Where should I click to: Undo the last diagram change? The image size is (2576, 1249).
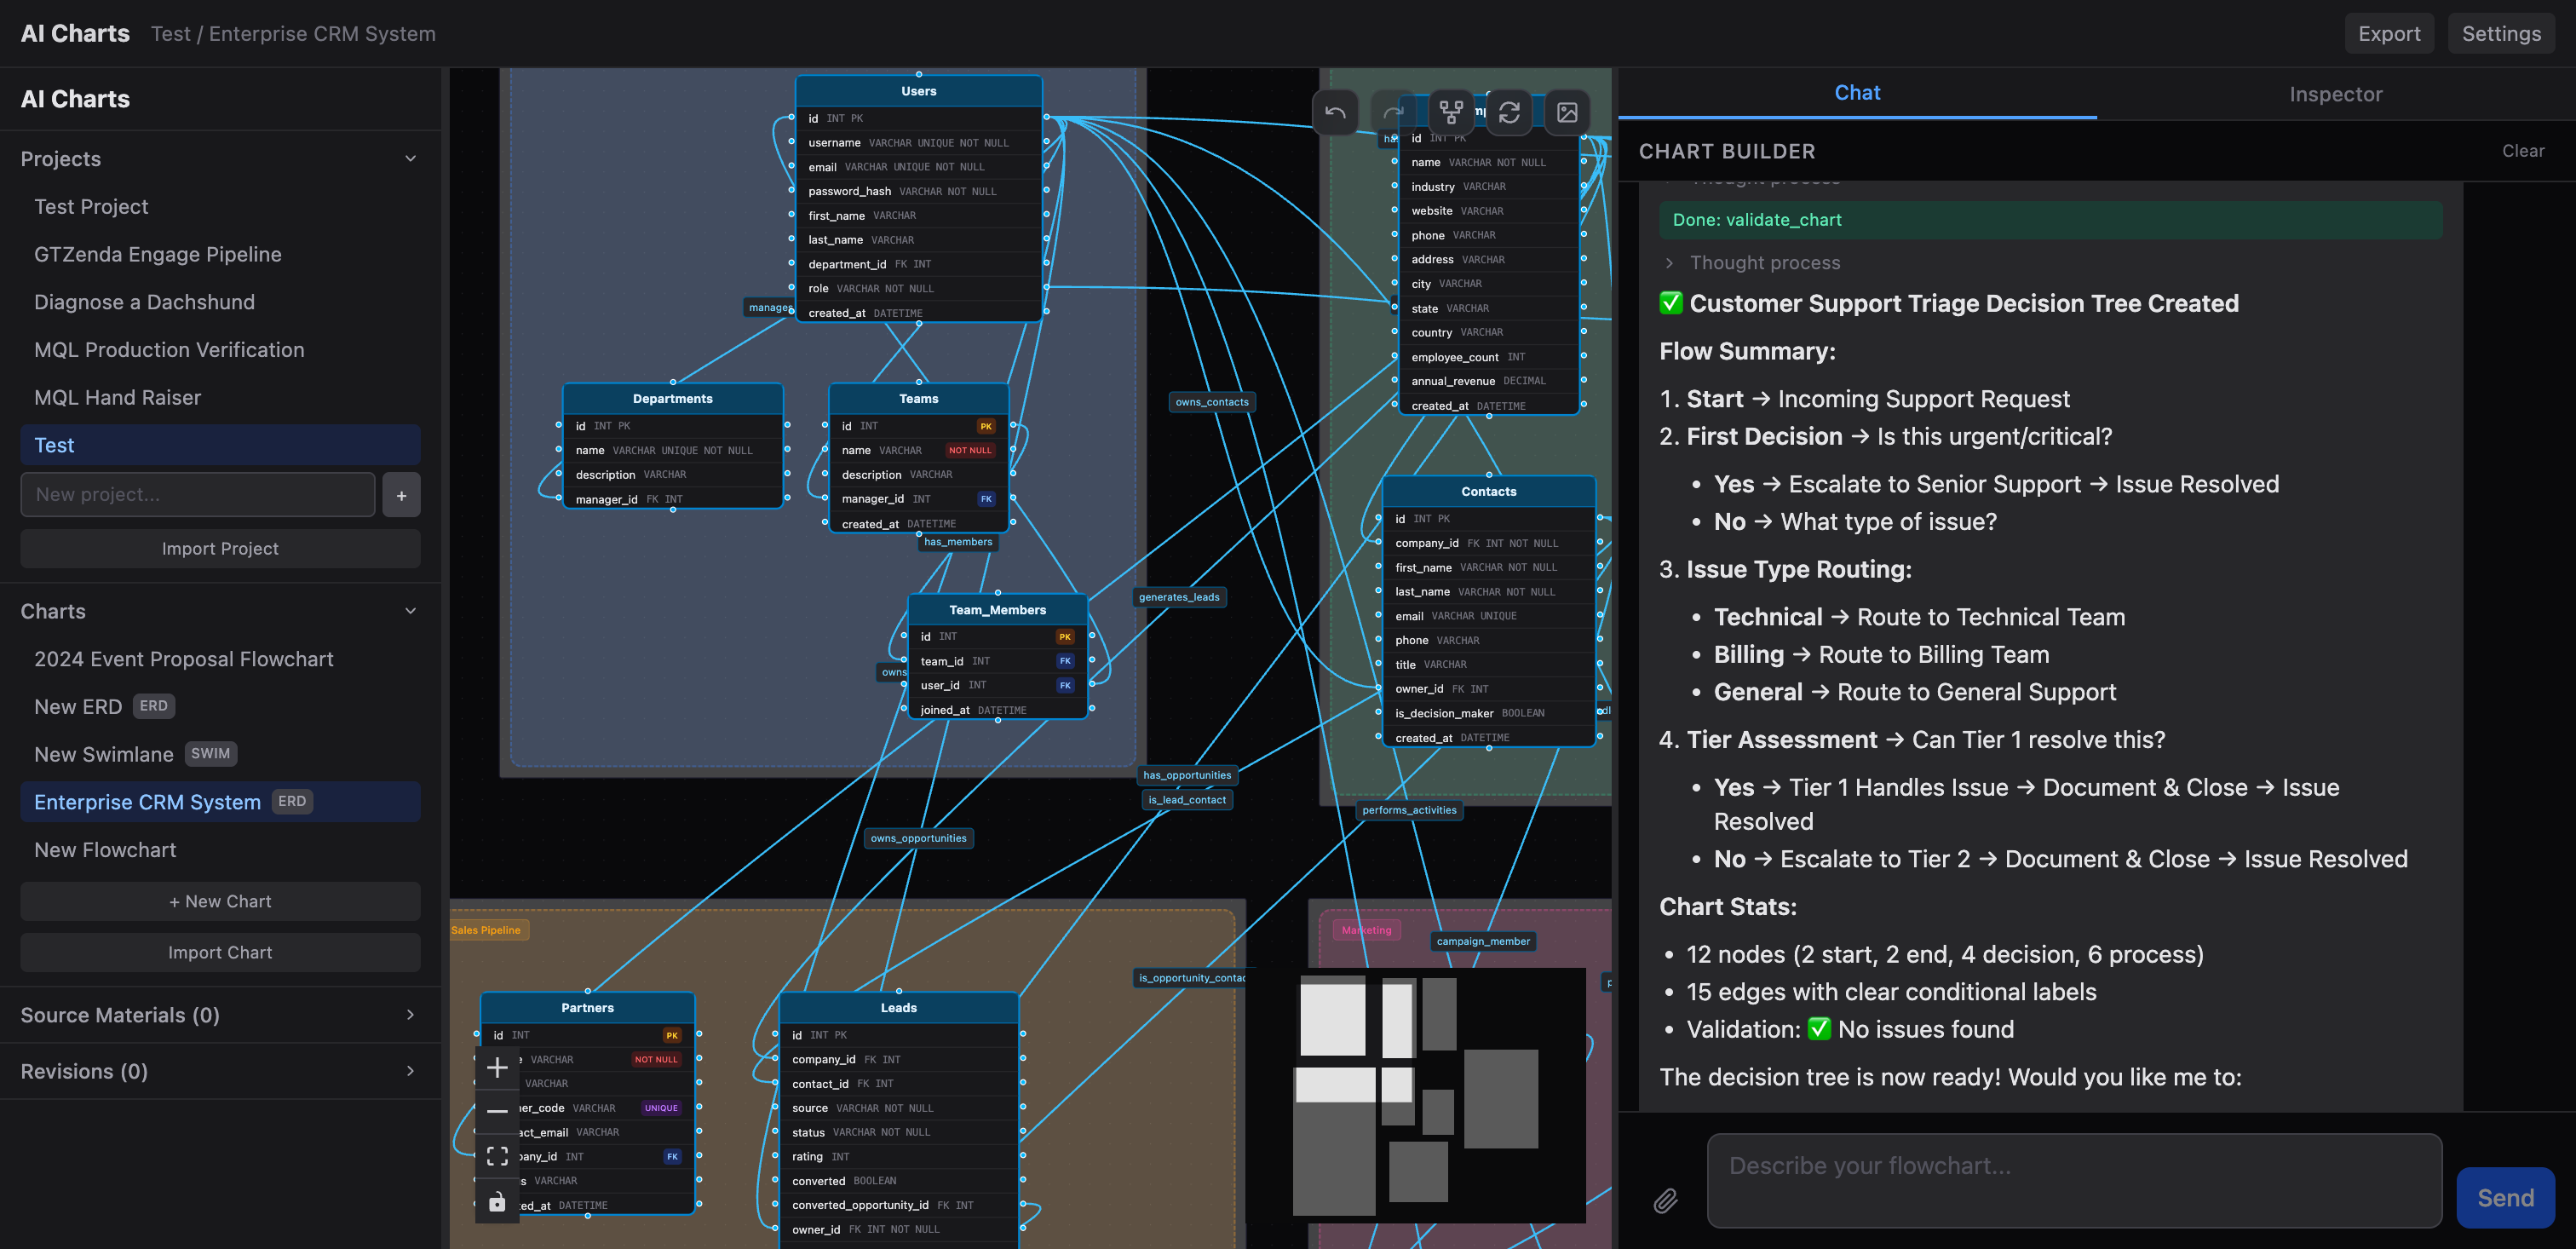pos(1335,112)
